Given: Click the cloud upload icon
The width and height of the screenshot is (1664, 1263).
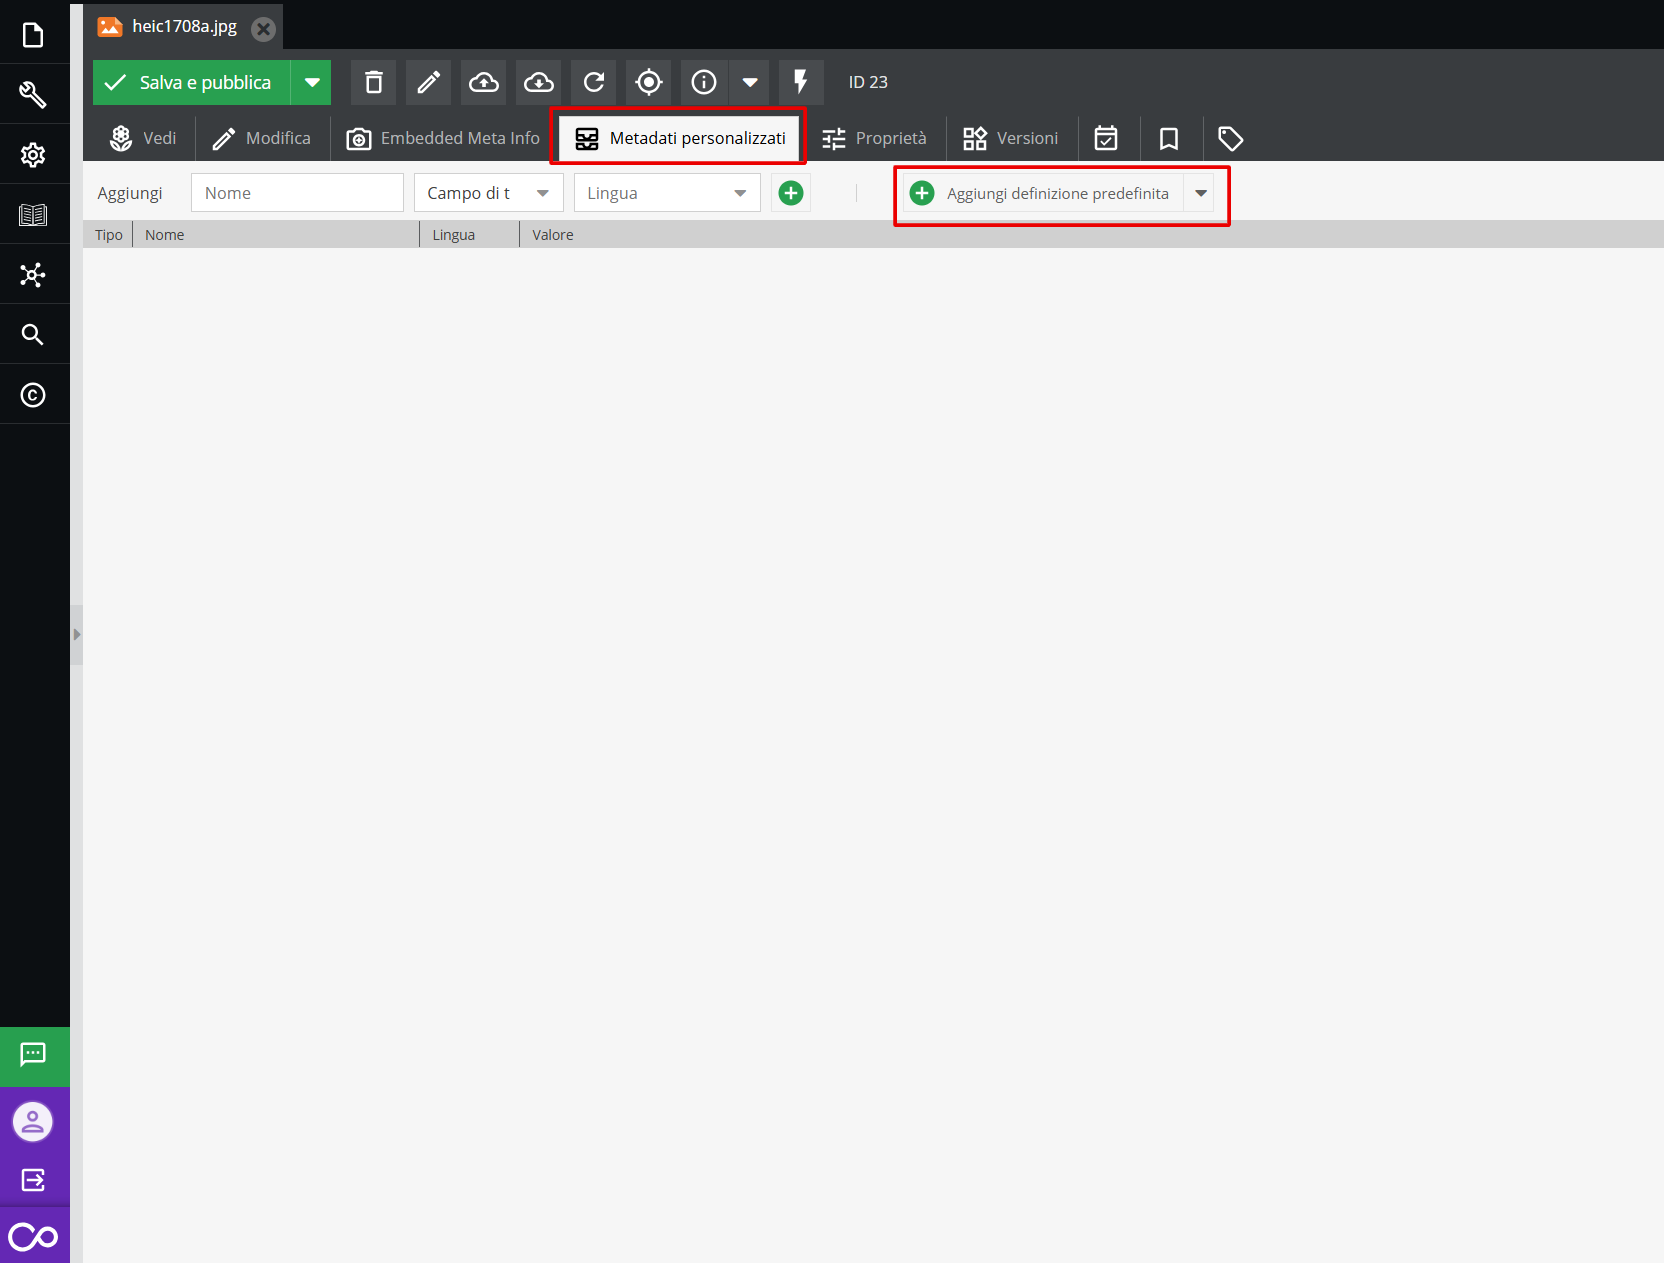Looking at the screenshot, I should tap(484, 82).
